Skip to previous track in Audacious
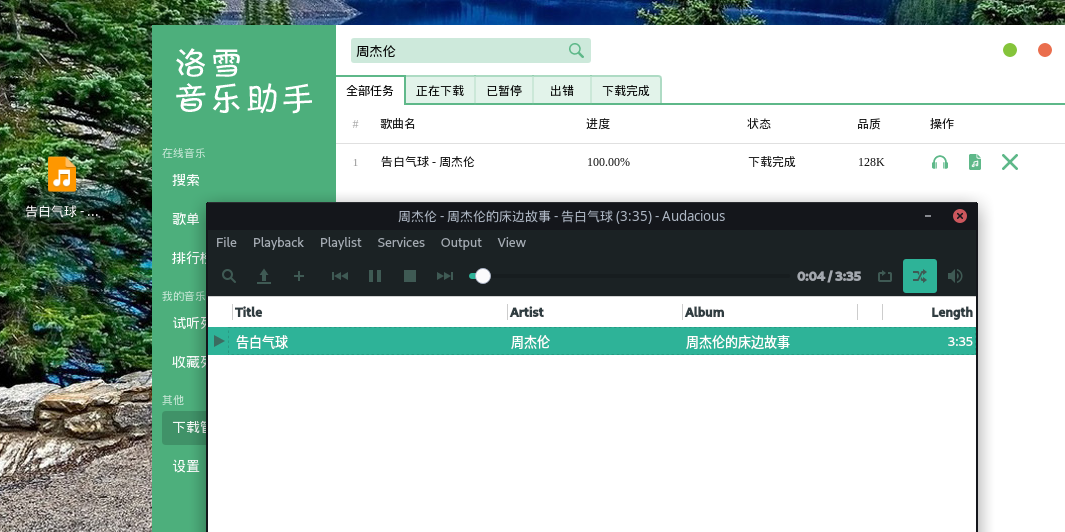This screenshot has height=532, width=1065. tap(340, 276)
